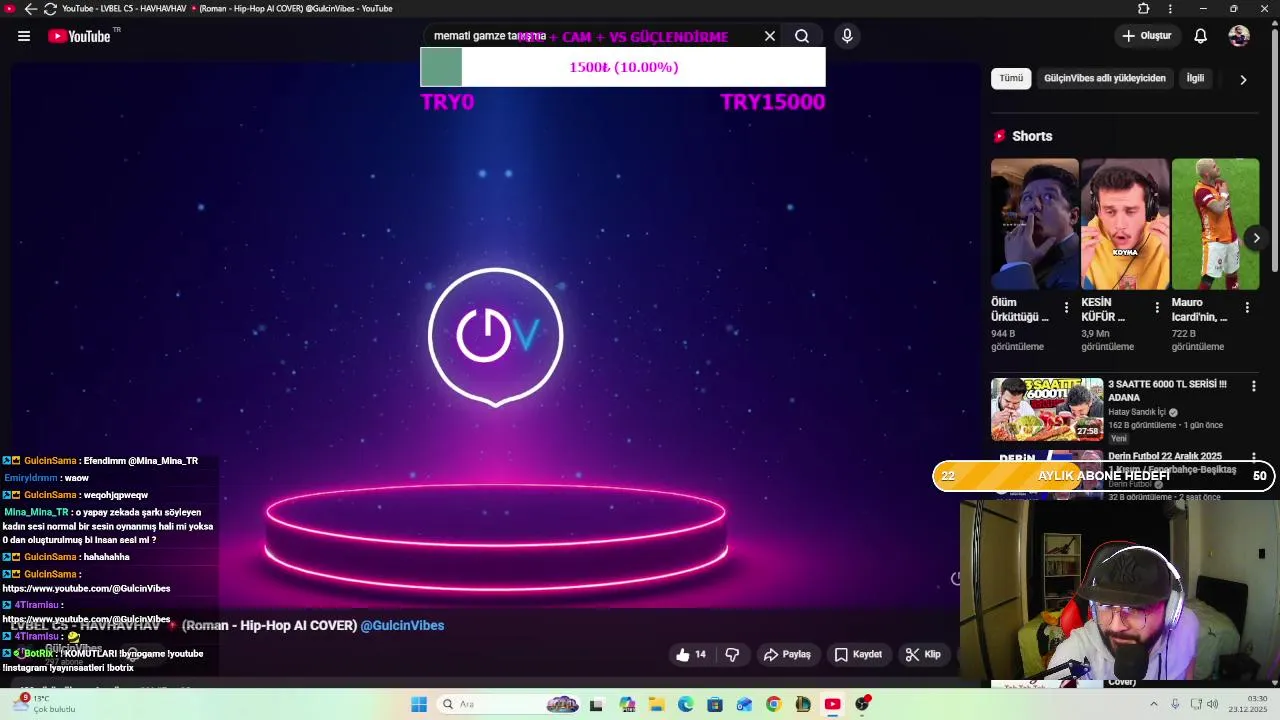The height and width of the screenshot is (720, 1280).
Task: Open Microsoft Edge from the taskbar
Action: pos(686,704)
